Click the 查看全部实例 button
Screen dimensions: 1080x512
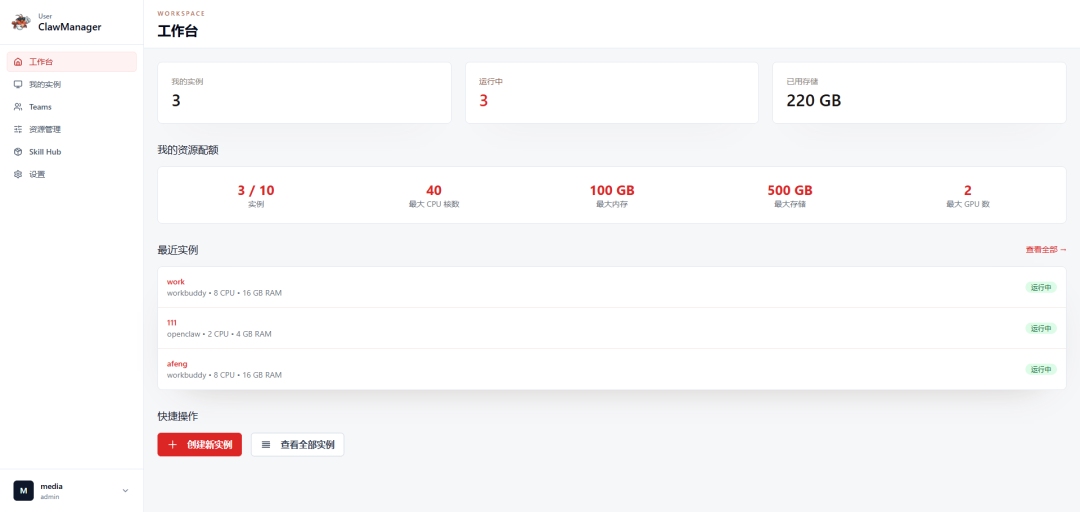point(298,444)
